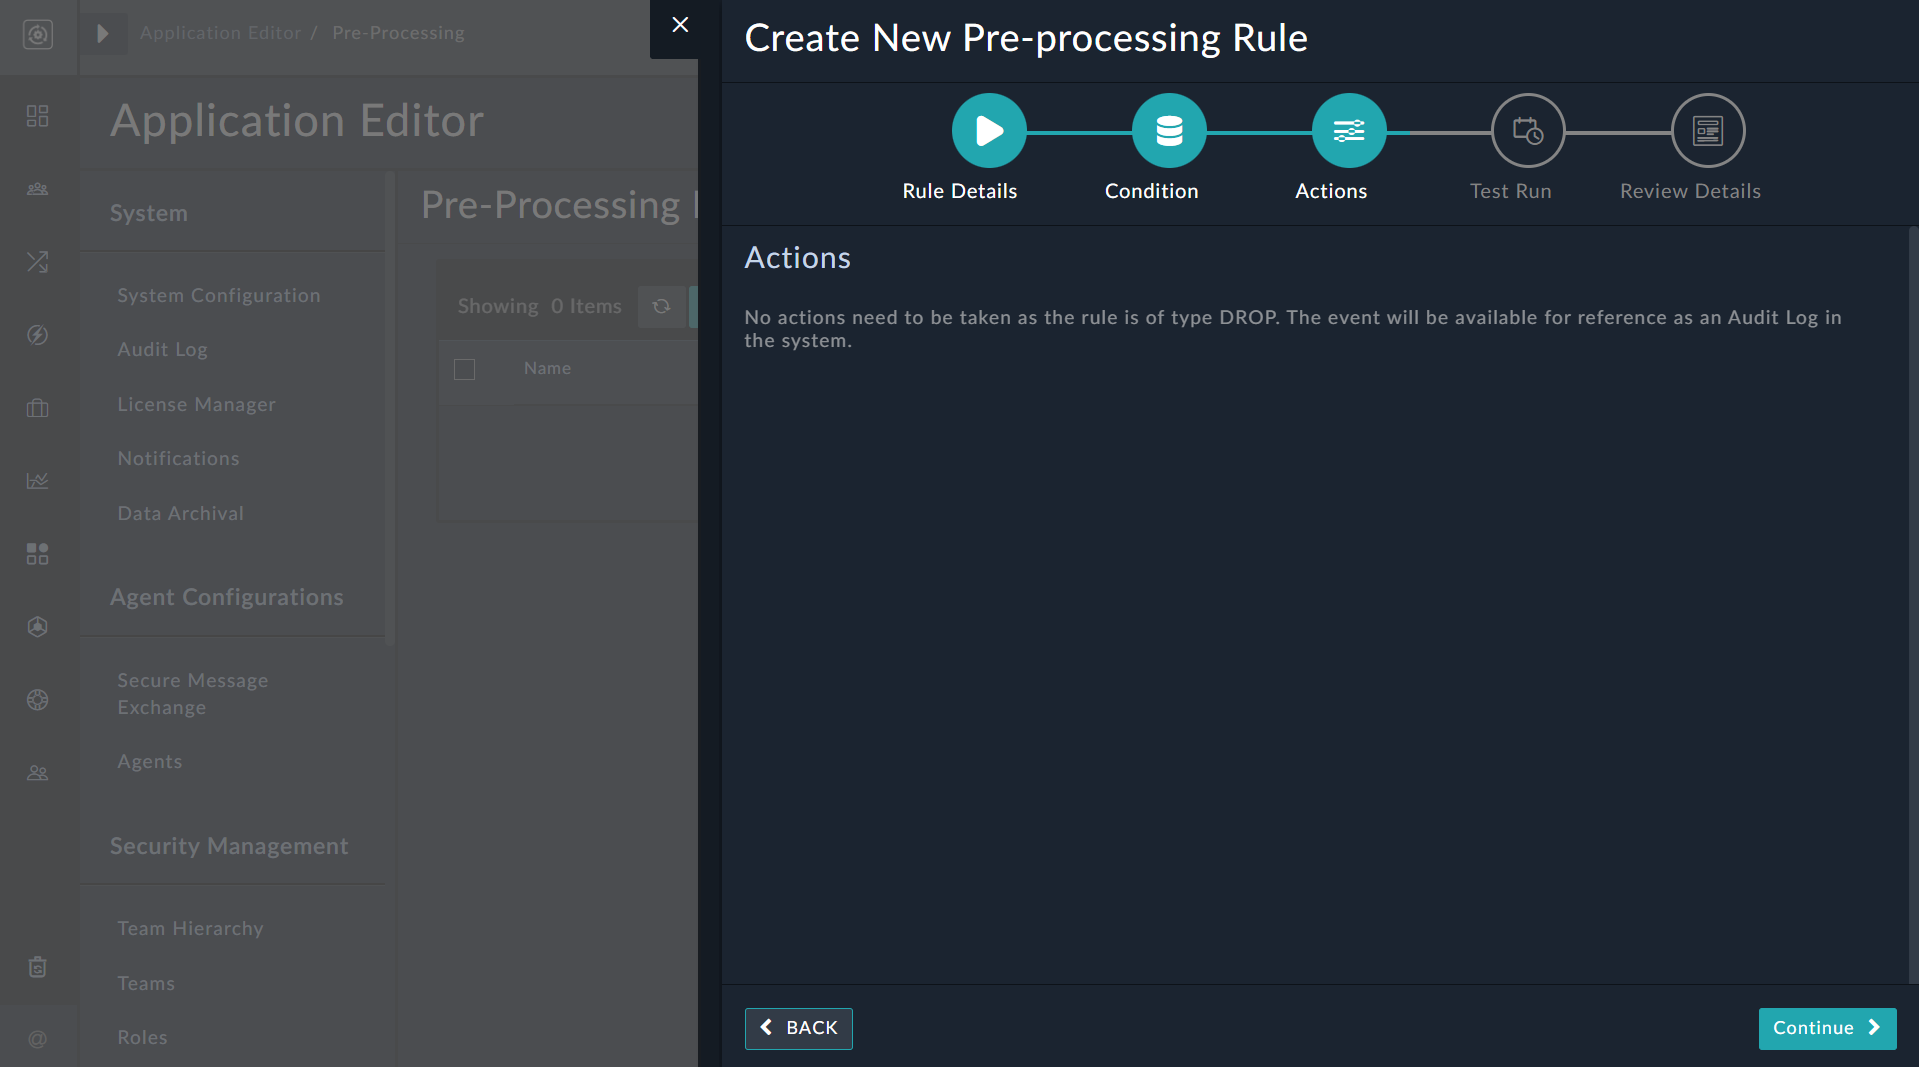
Task: Select the lightning bolt sidebar icon
Action: pyautogui.click(x=37, y=335)
